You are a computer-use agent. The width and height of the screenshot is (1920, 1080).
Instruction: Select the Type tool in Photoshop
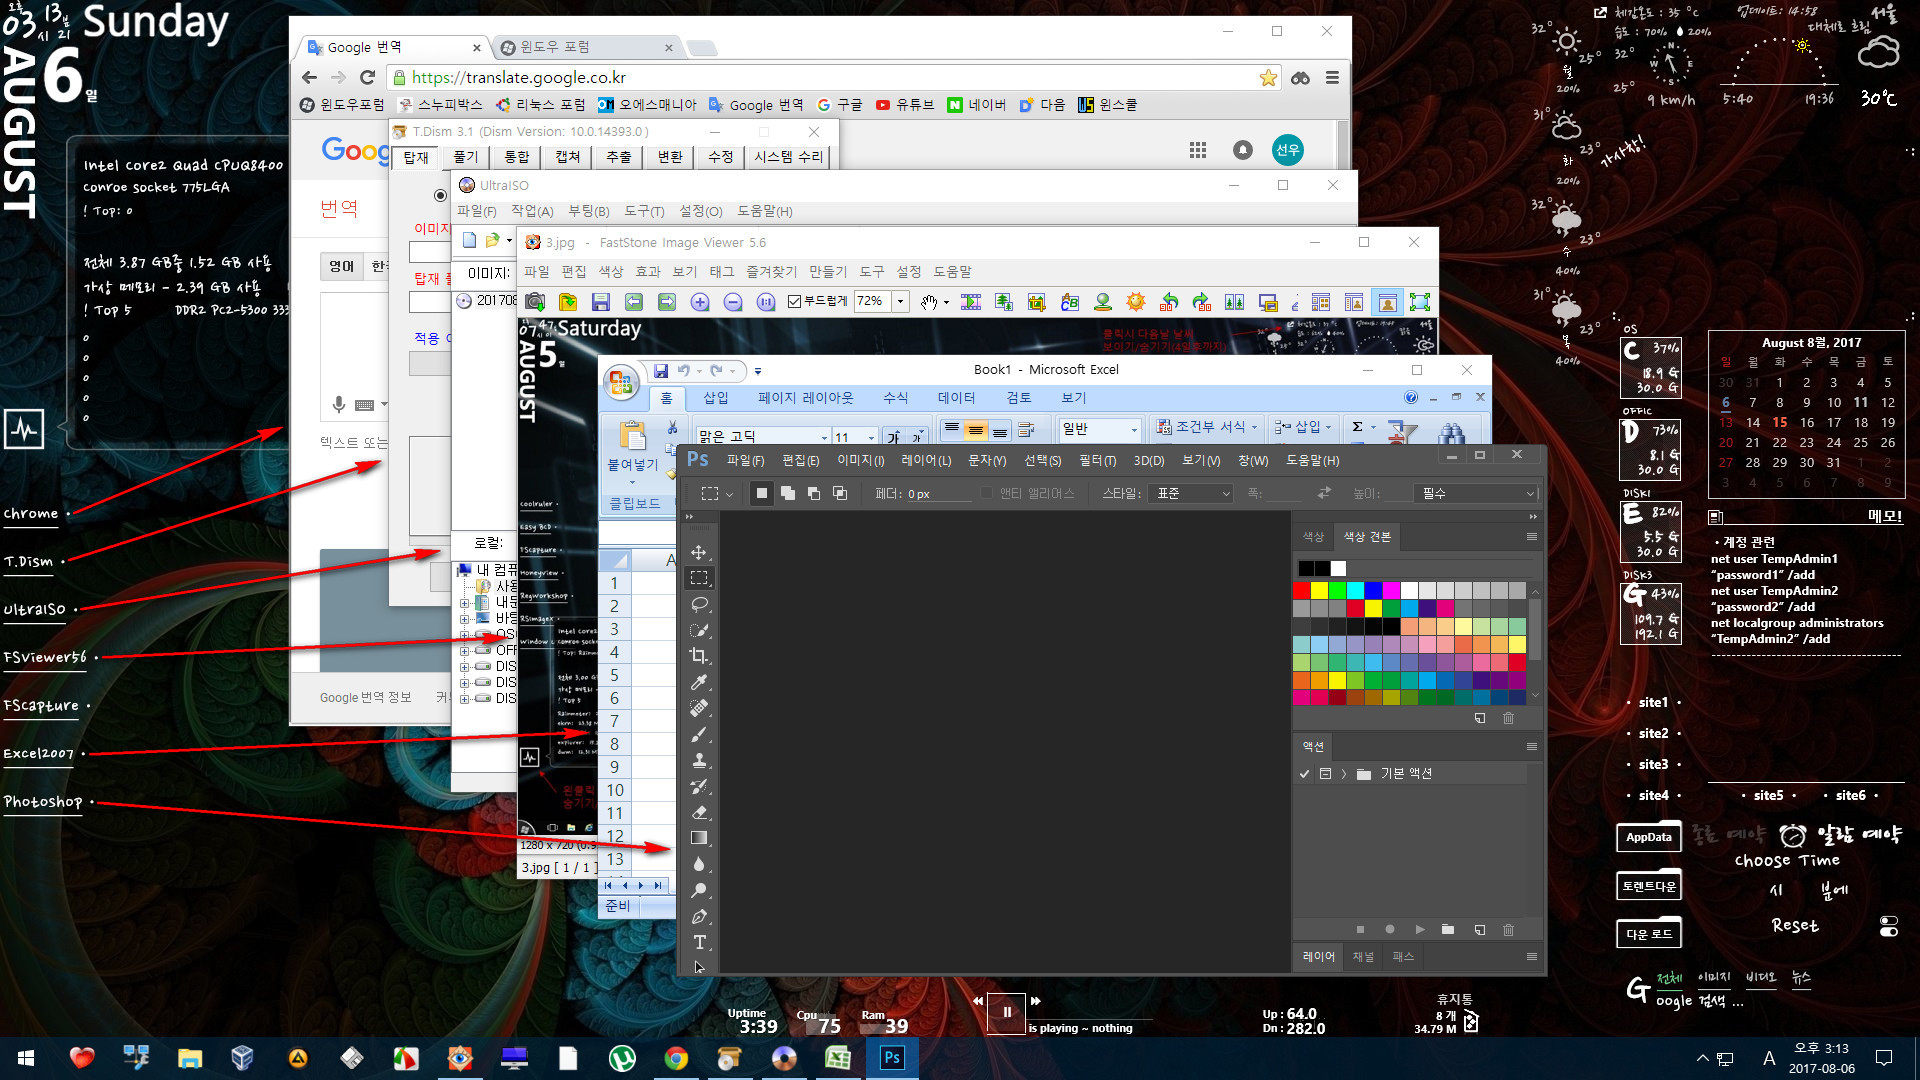coord(699,942)
